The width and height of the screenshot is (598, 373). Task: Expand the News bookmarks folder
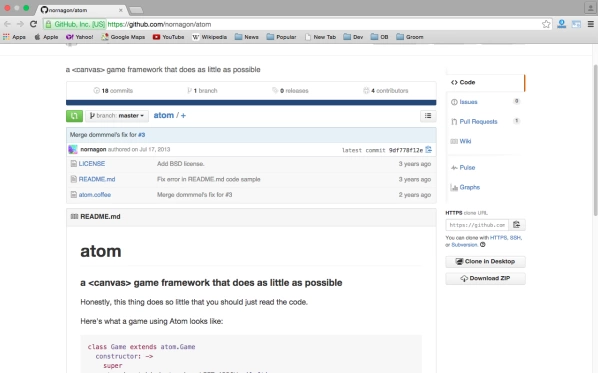pos(247,37)
